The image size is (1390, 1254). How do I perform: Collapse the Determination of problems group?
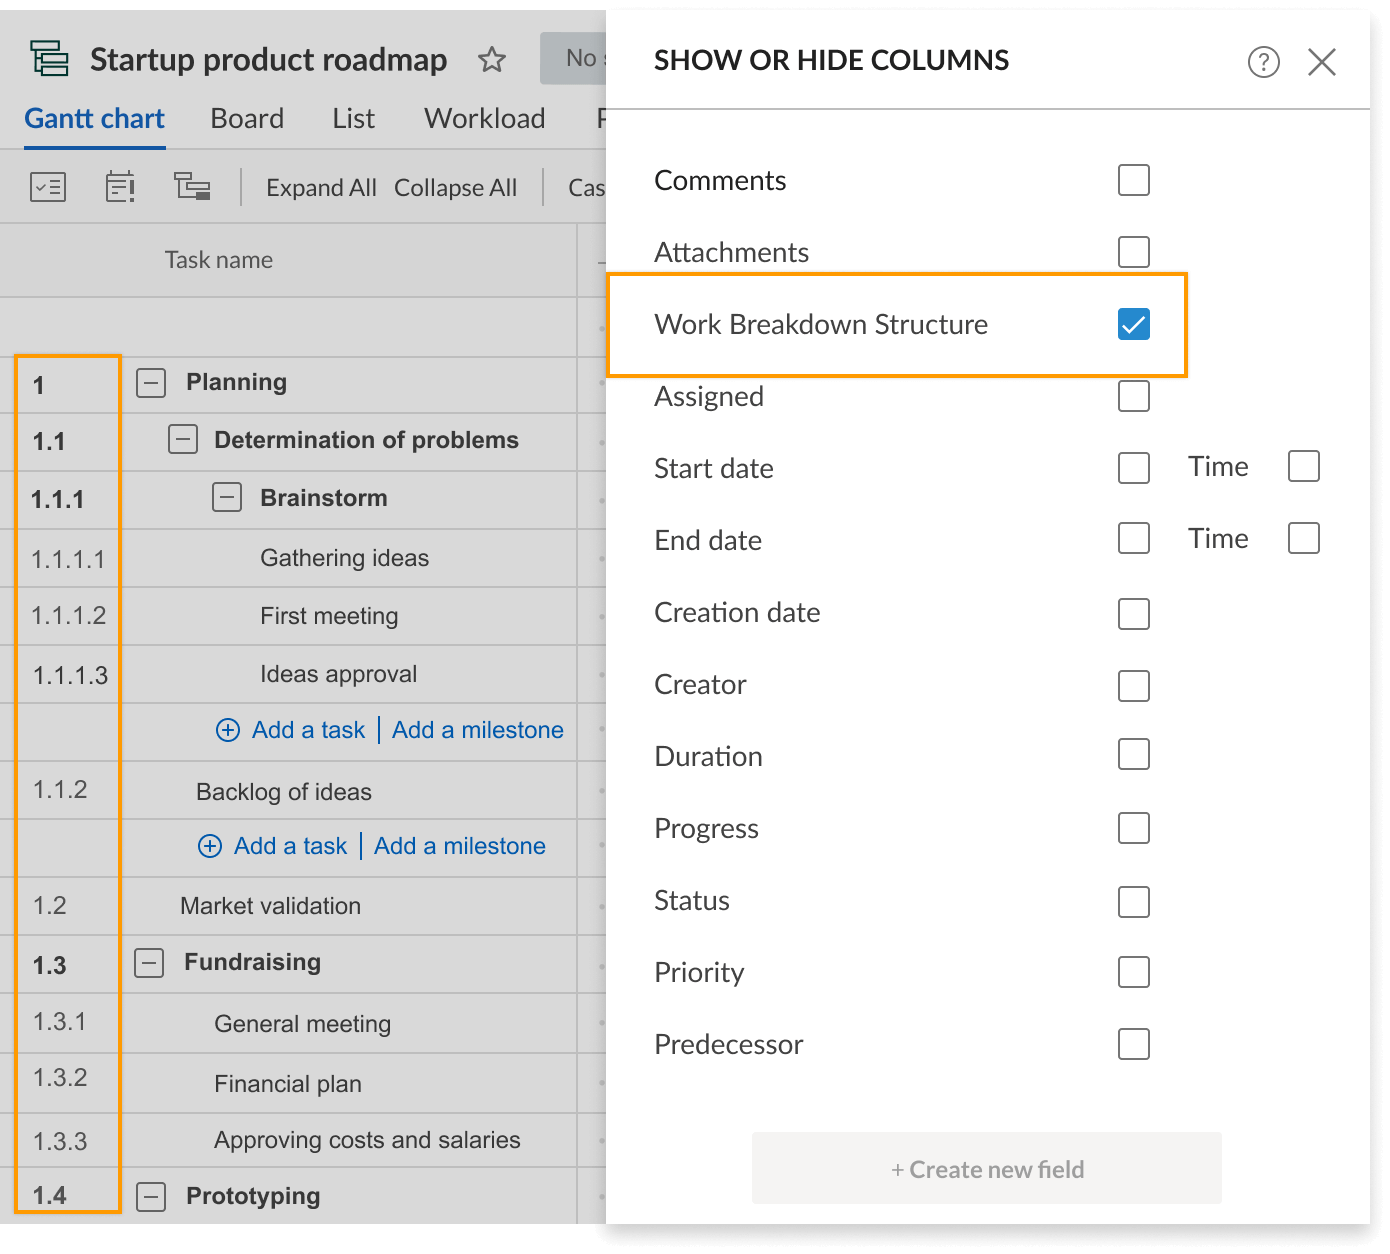181,440
